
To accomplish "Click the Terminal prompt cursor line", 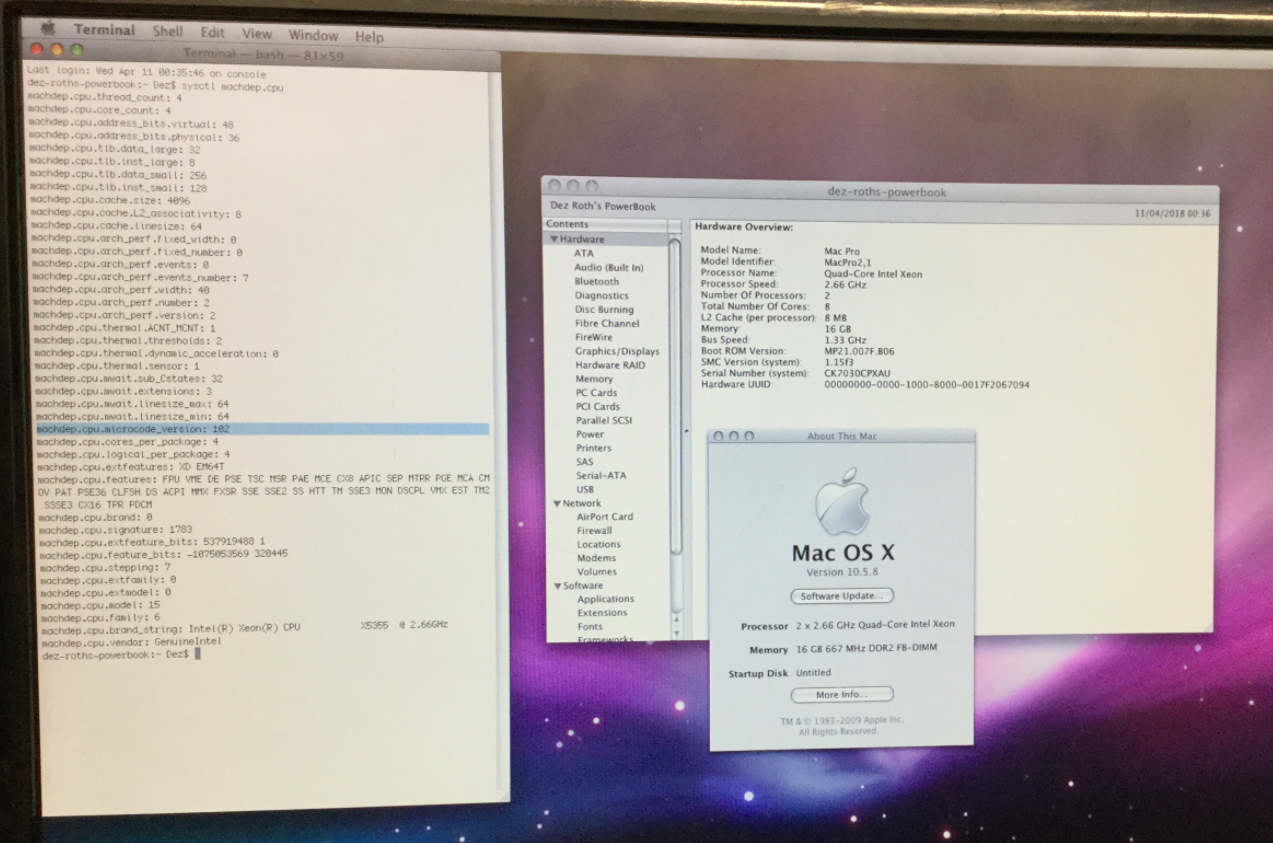I will click(x=121, y=654).
